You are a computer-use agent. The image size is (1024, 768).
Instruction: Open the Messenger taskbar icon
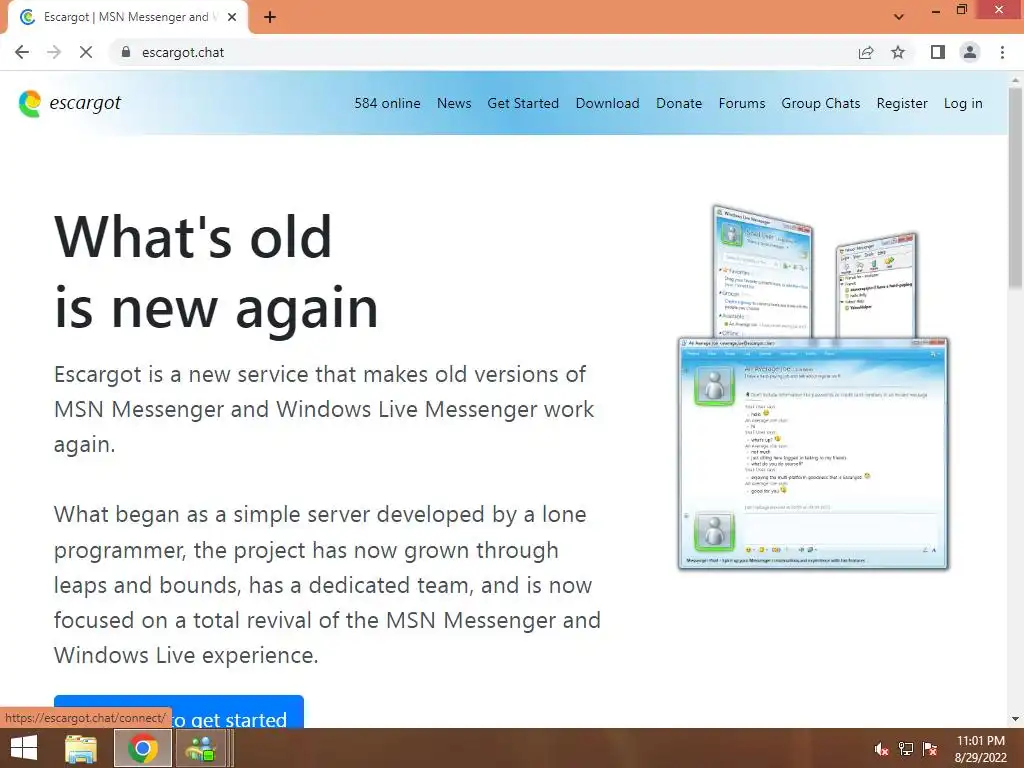pyautogui.click(x=203, y=748)
